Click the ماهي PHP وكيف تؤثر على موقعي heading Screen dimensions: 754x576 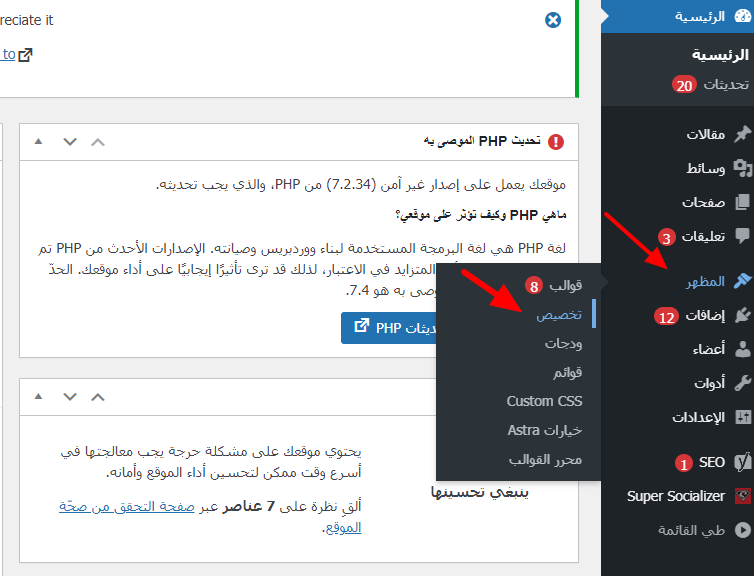tap(481, 214)
